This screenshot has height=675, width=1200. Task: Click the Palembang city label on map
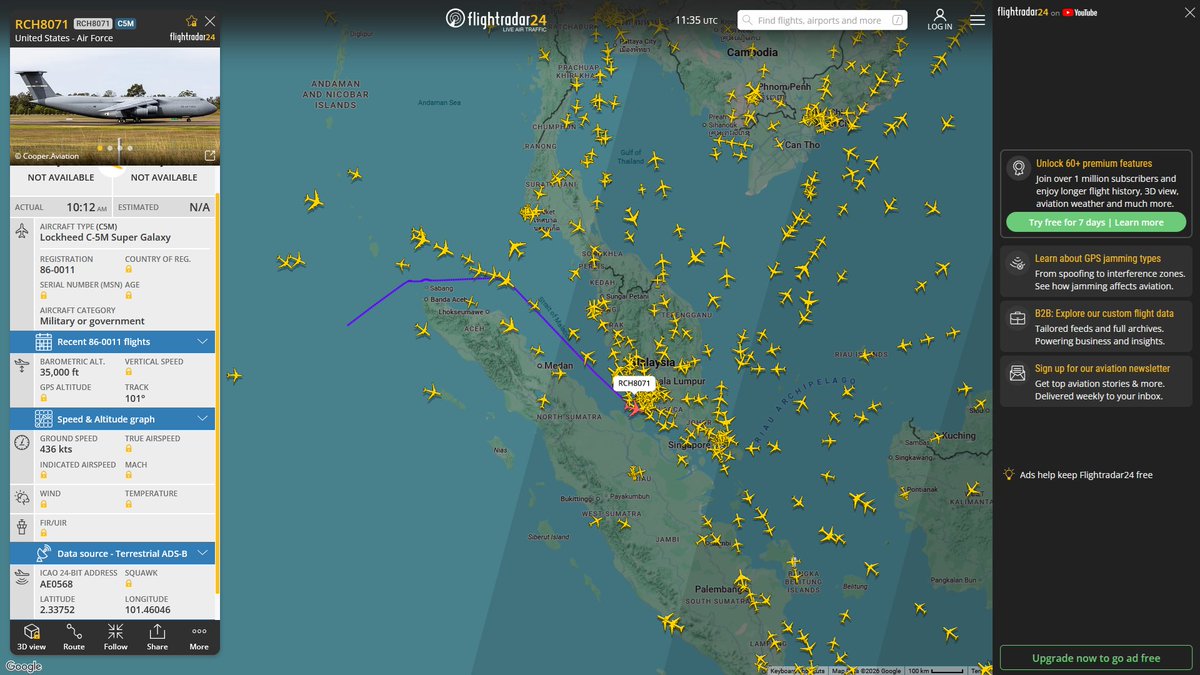(718, 590)
